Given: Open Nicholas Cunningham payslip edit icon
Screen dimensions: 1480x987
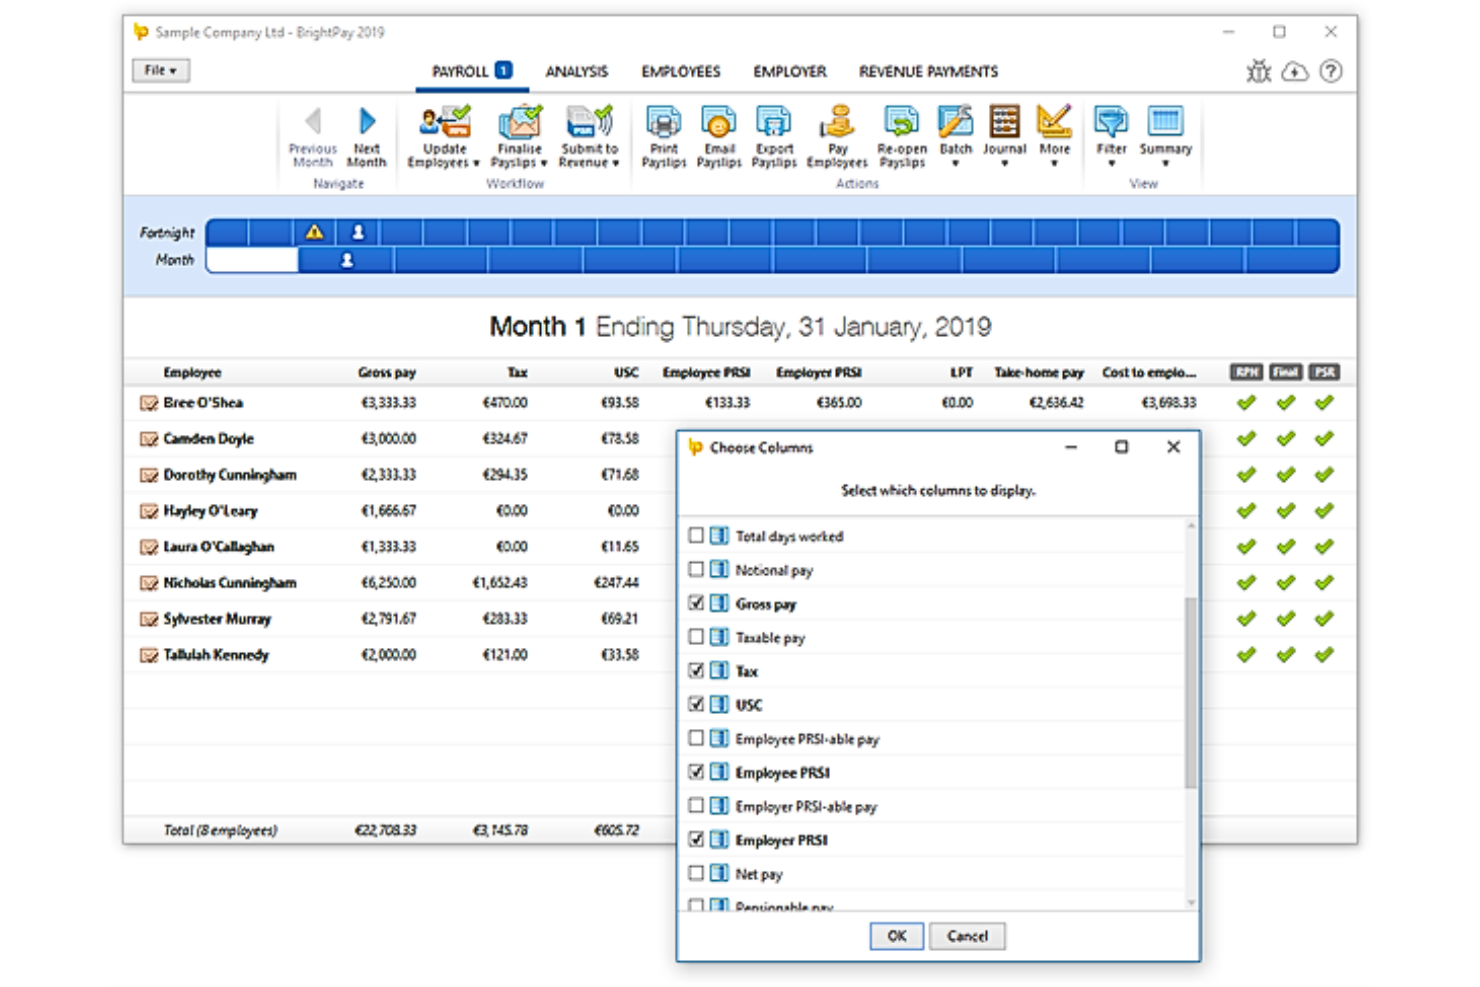Looking at the screenshot, I should tap(149, 583).
